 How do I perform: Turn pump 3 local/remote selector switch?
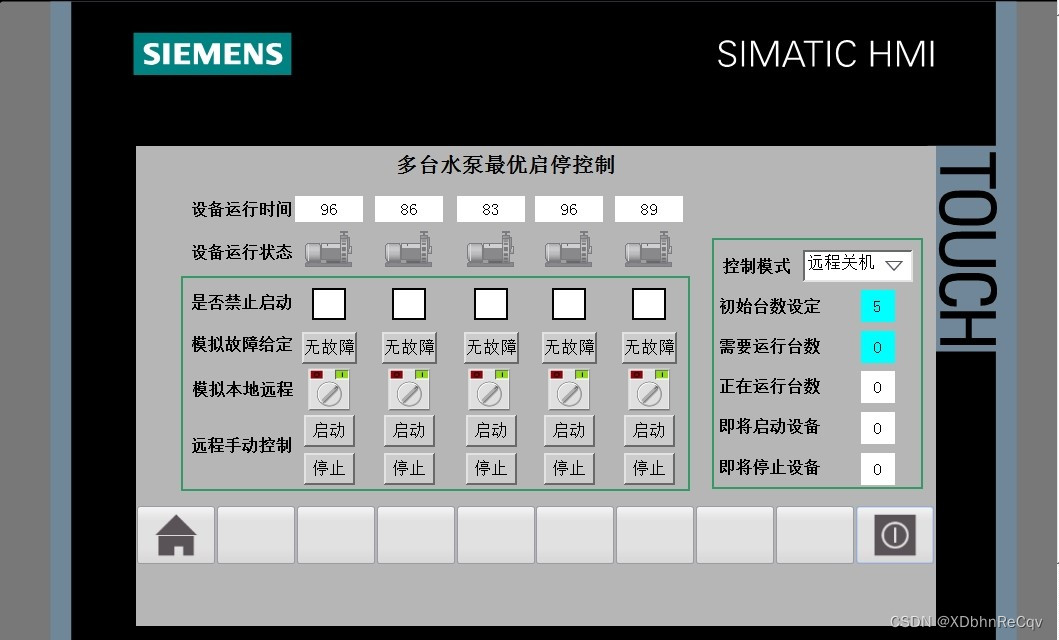tap(489, 390)
